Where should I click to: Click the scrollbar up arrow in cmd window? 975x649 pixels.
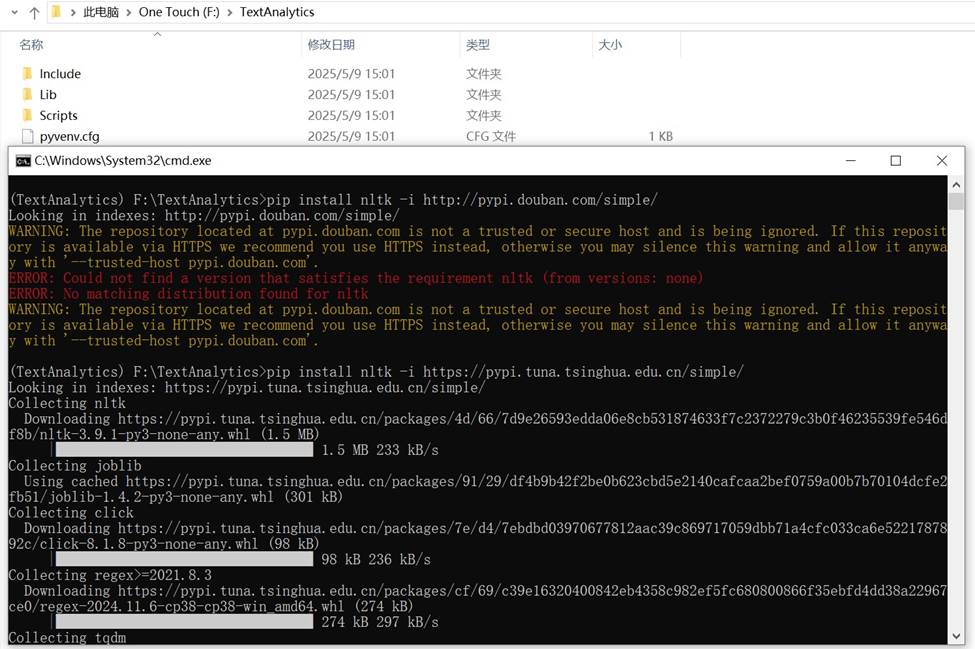coord(956,183)
